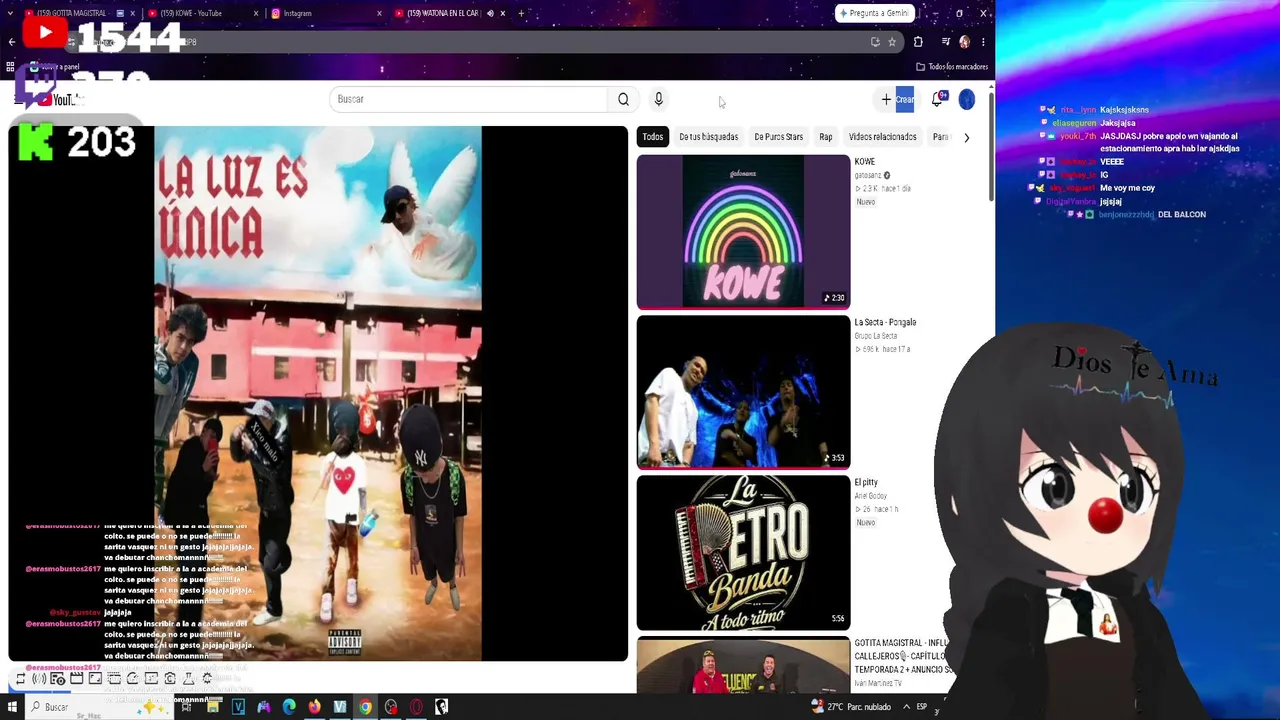1280x720 pixels.
Task: Mute the WATONA EN EL CAR tab audio
Action: [490, 13]
